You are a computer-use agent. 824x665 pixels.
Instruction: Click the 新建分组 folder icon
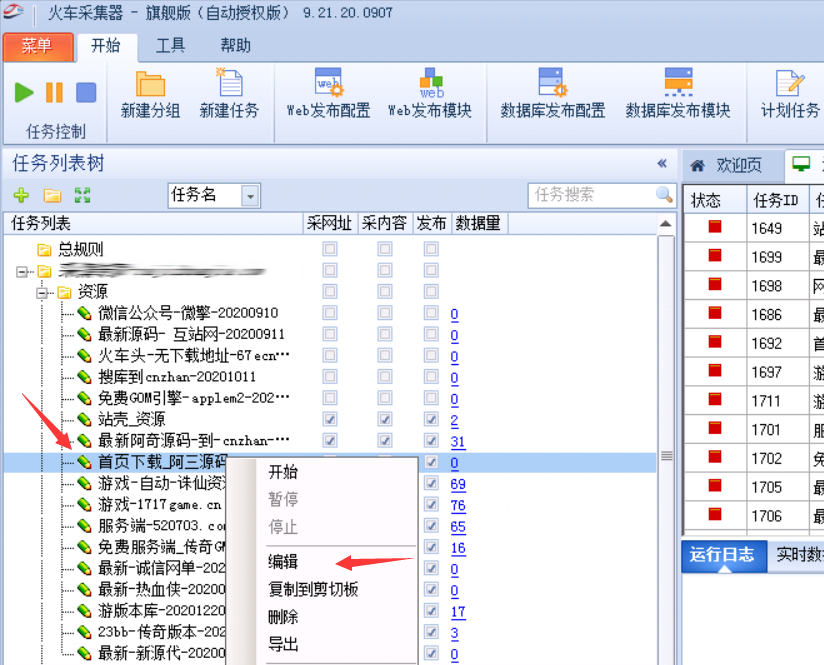pyautogui.click(x=150, y=84)
